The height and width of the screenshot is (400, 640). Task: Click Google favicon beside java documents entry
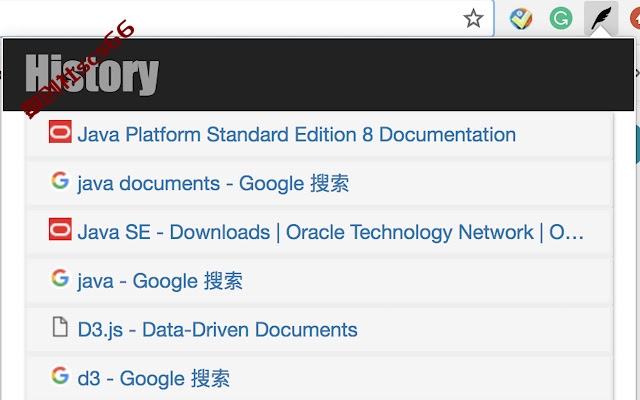60,180
